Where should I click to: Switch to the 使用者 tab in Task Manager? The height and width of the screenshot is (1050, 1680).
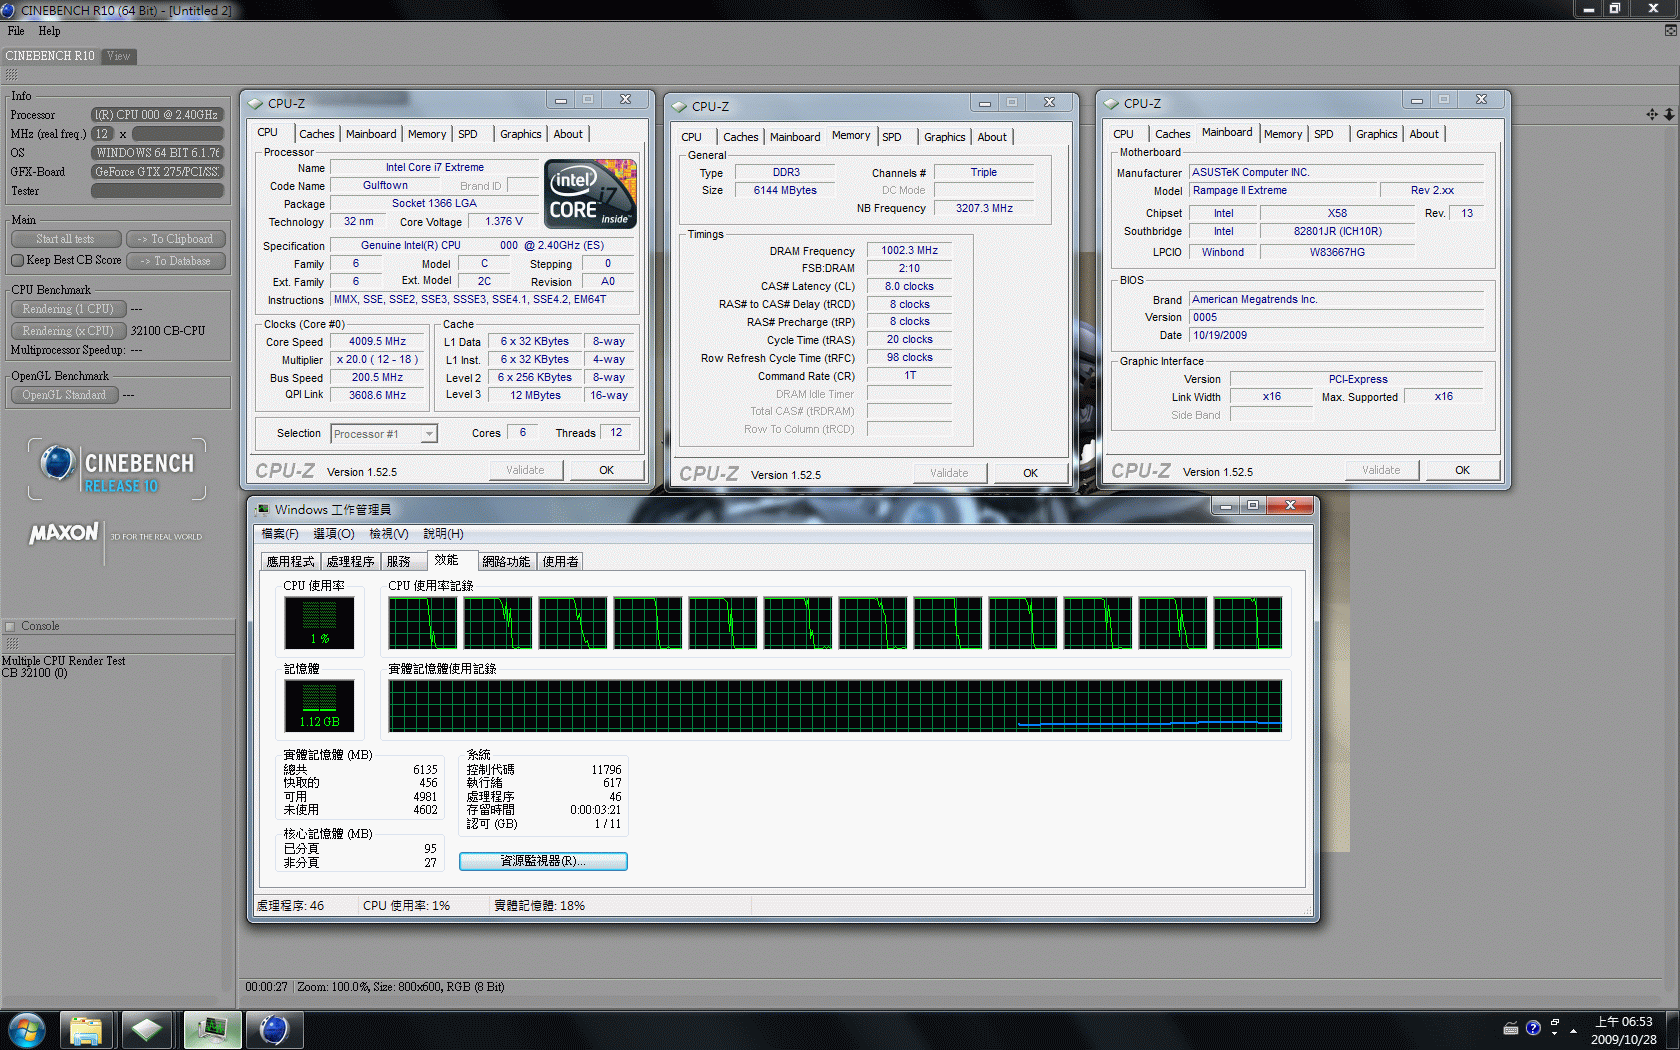(560, 562)
